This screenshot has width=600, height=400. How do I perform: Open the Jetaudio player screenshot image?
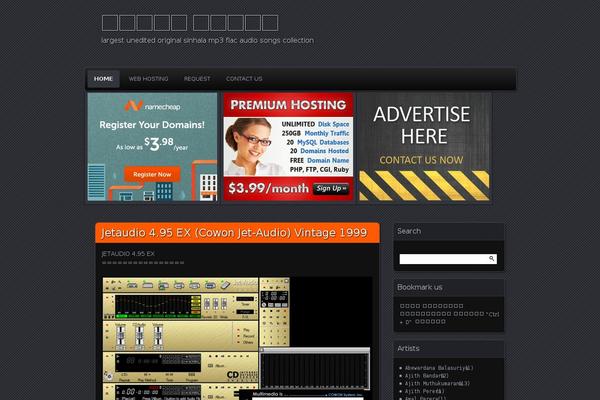[237, 338]
